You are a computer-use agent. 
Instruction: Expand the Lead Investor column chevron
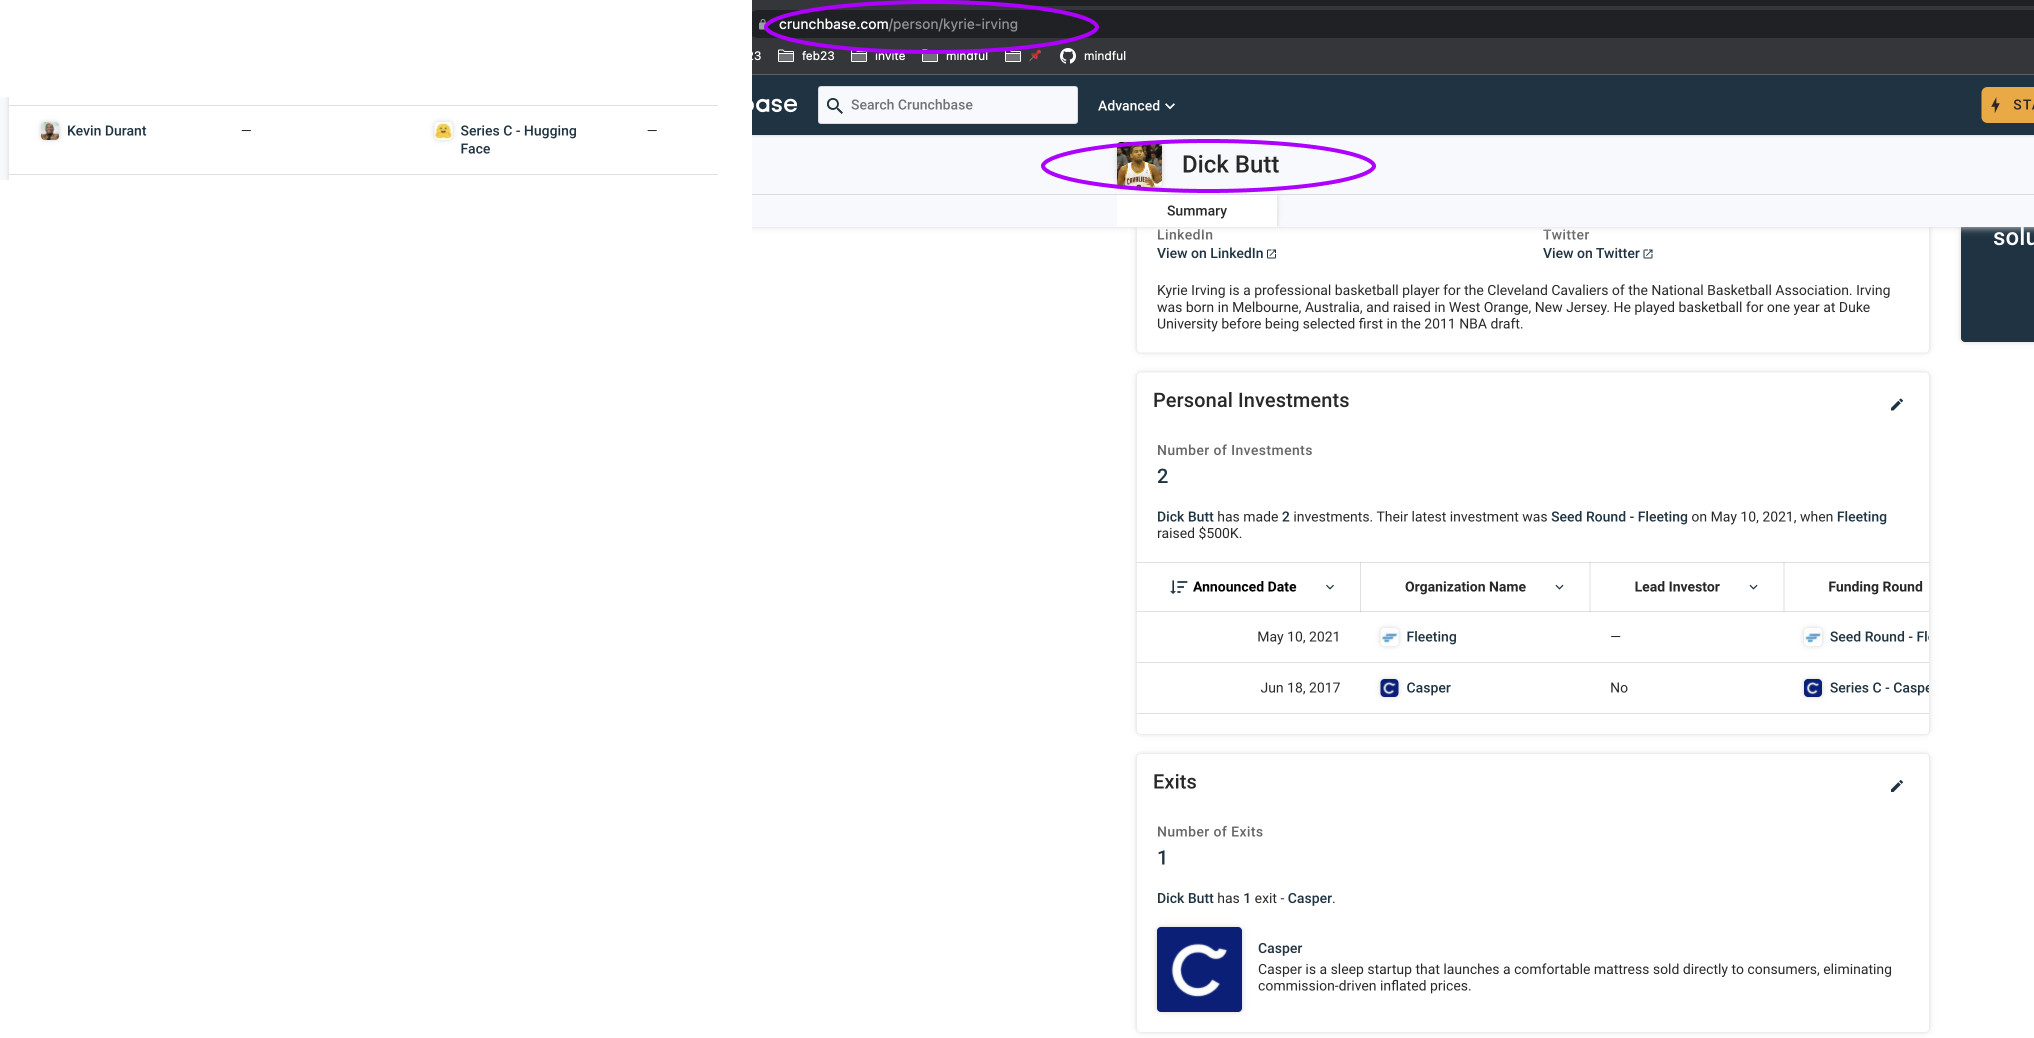pos(1753,587)
